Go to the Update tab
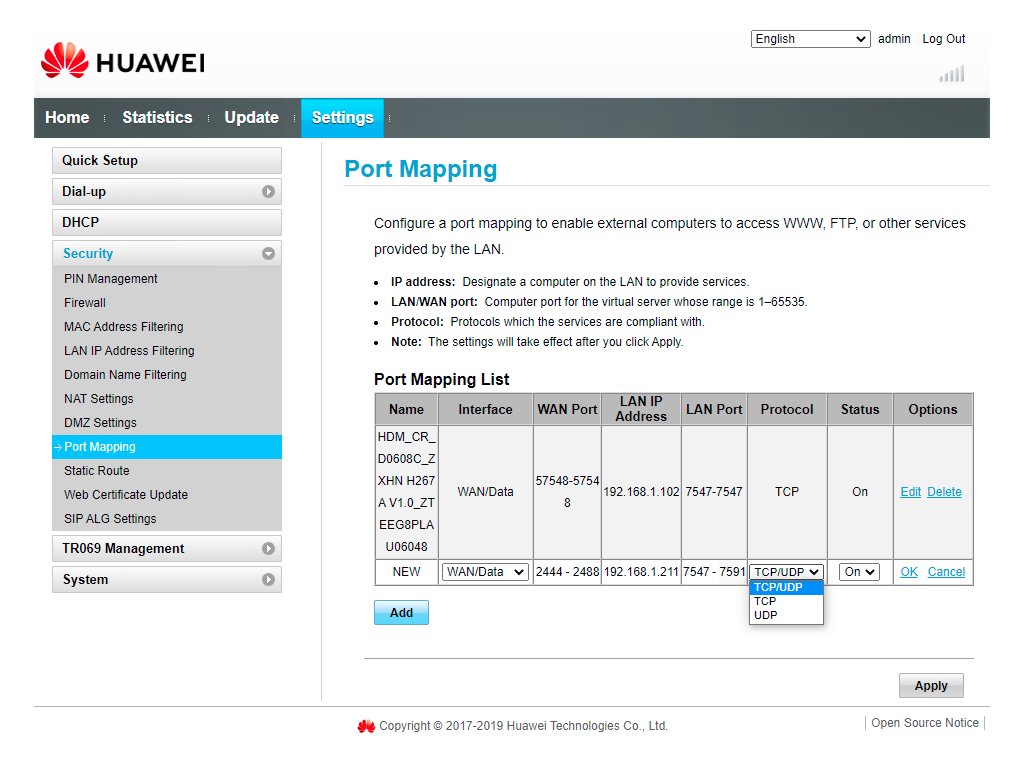1024x768 pixels. coord(251,118)
